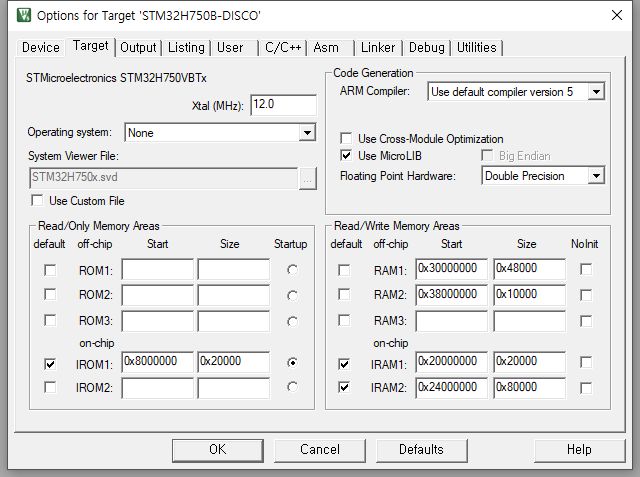Select ROM2 Startup radio button
Screen dimensions: 640x477
click(292, 295)
